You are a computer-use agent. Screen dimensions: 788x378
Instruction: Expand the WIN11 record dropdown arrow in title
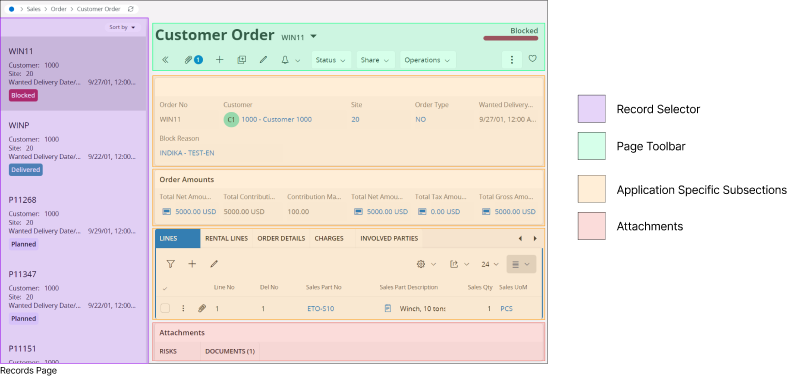[314, 36]
